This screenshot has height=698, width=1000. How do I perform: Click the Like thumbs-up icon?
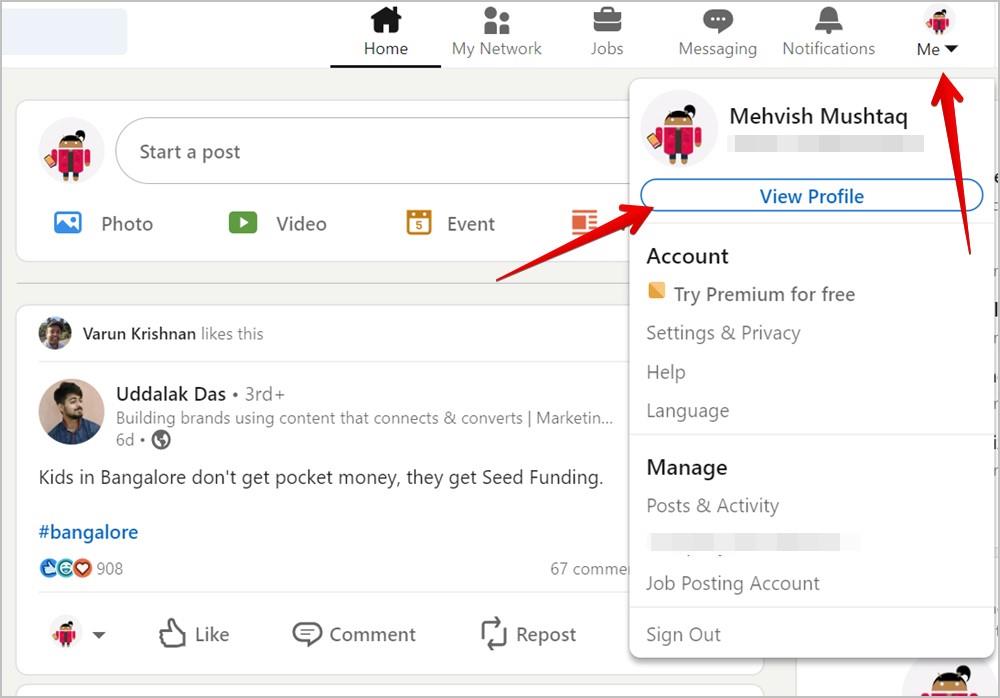pyautogui.click(x=172, y=633)
